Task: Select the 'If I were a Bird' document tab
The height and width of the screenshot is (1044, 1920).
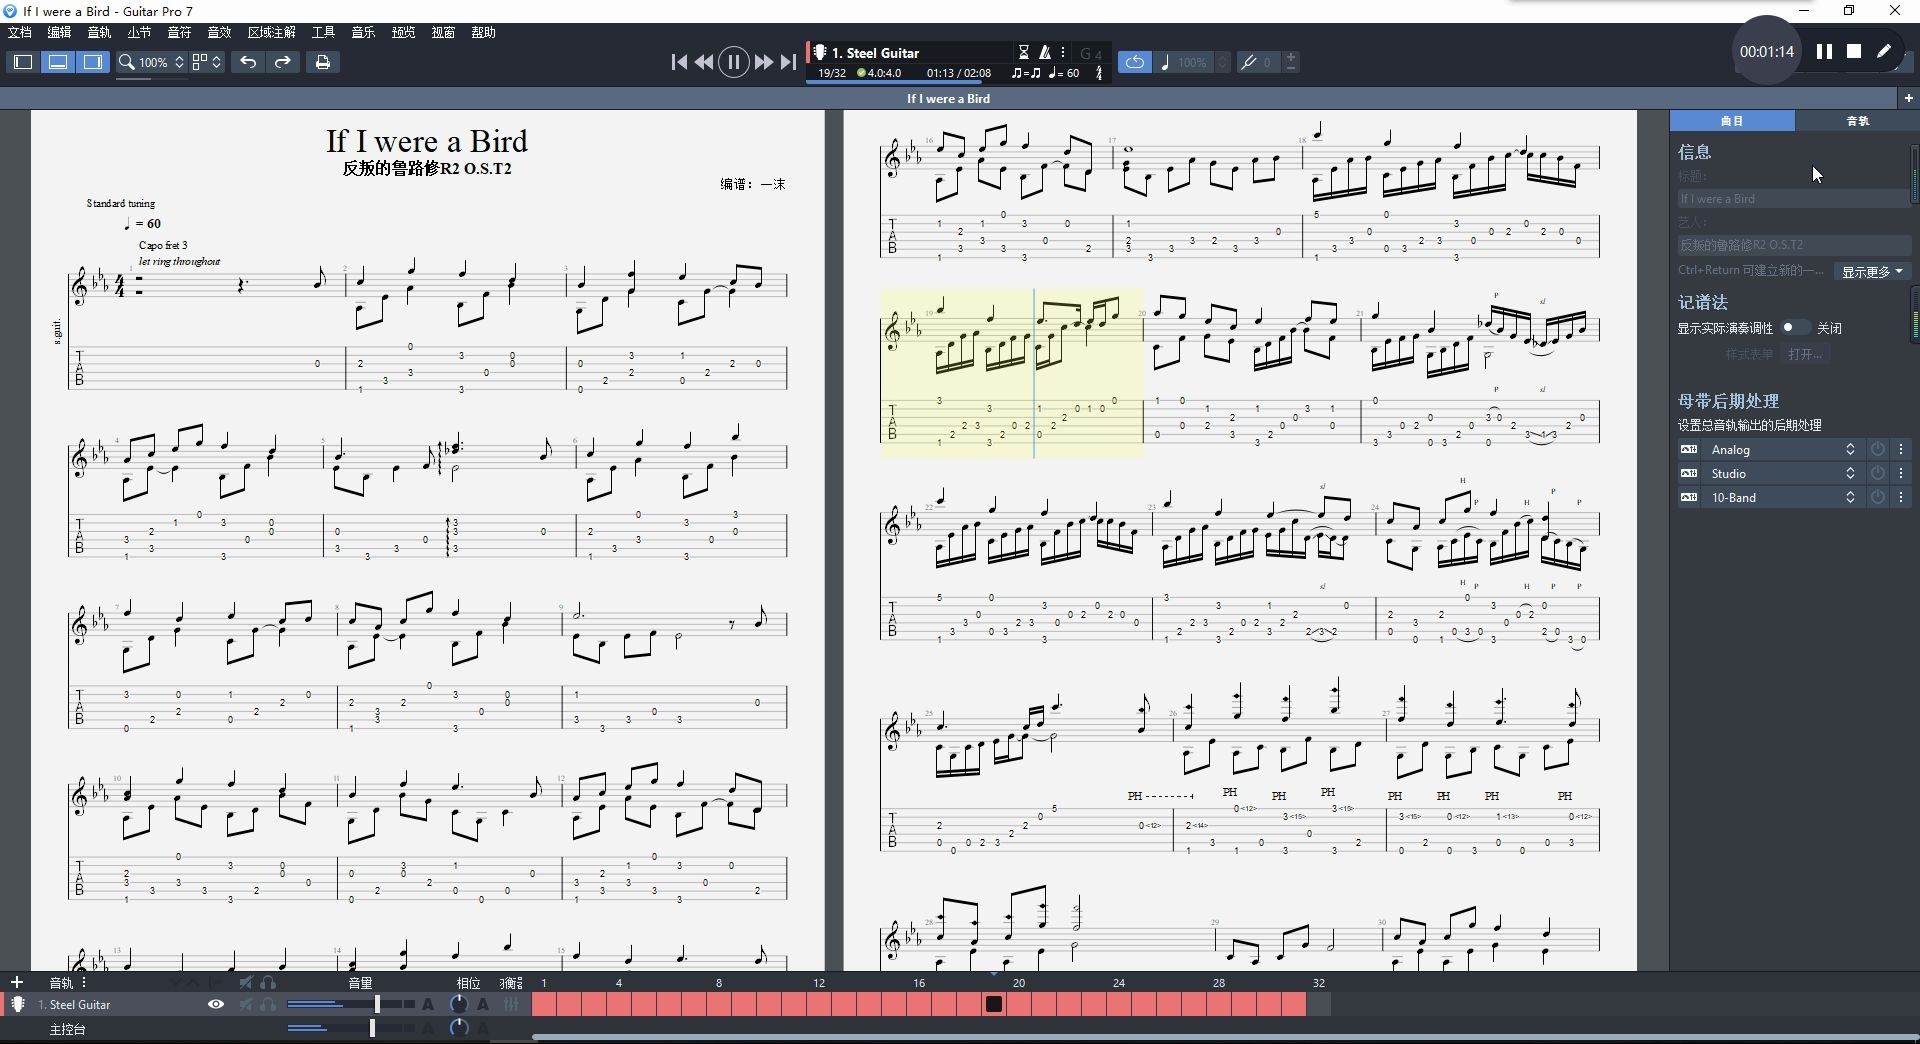Action: coord(948,98)
